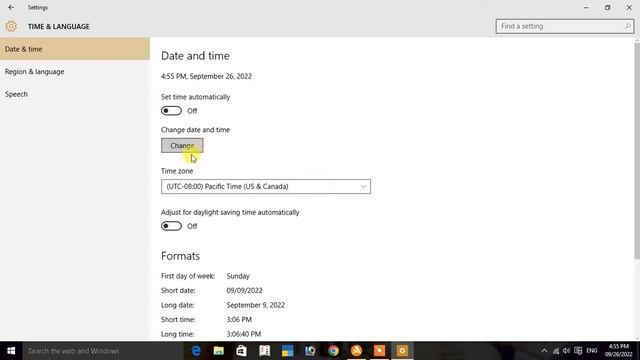Click the Change date and time button
Screen dimensions: 640x360
pyautogui.click(x=182, y=145)
